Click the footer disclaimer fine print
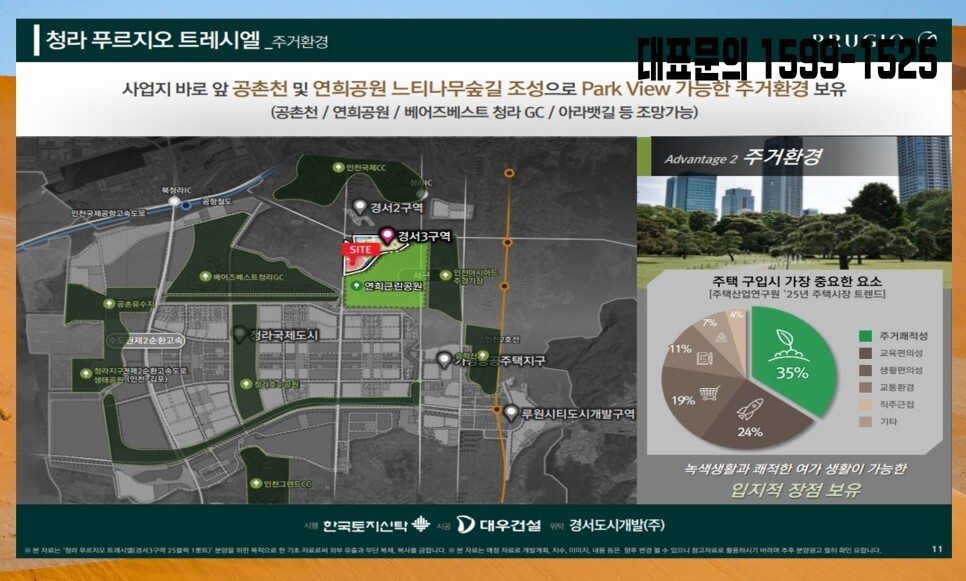966x581 pixels. [x=452, y=550]
